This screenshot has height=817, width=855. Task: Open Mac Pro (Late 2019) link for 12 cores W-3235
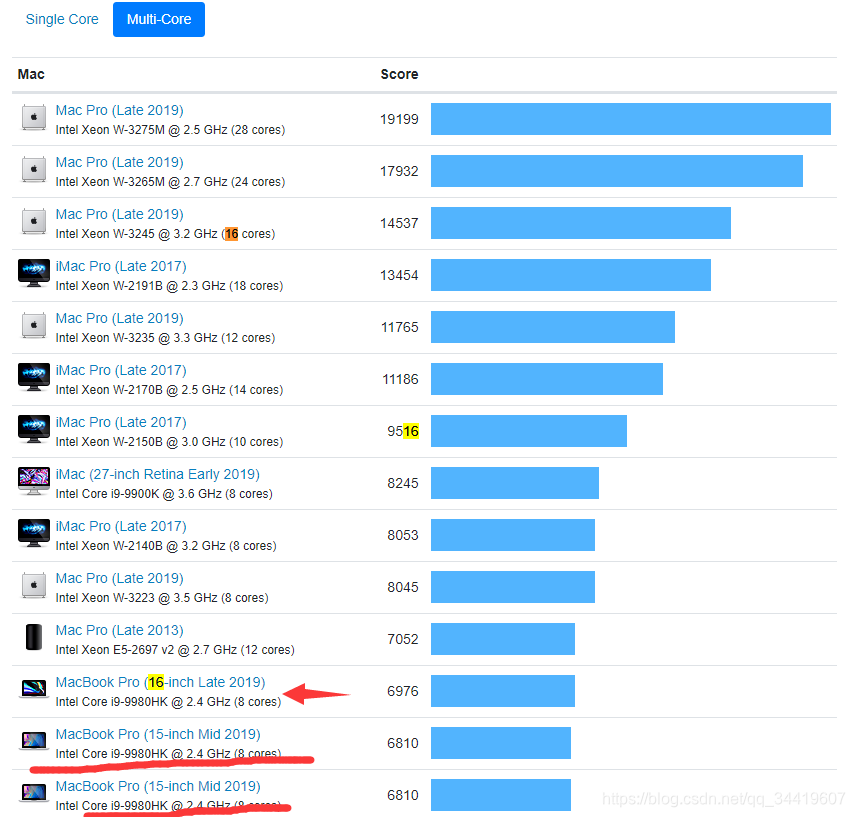[119, 318]
